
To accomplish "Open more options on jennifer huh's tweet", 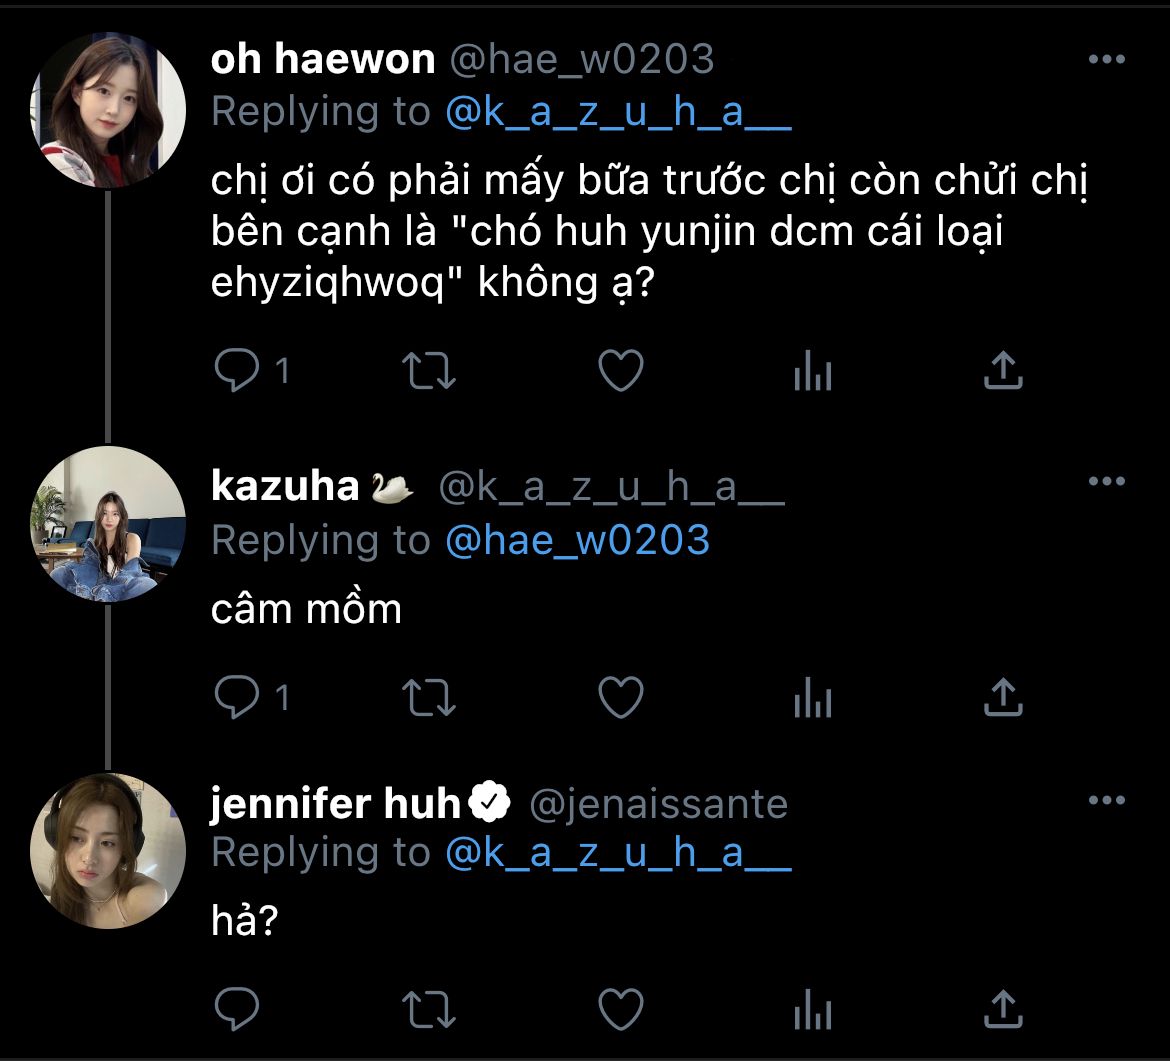I will 1106,800.
